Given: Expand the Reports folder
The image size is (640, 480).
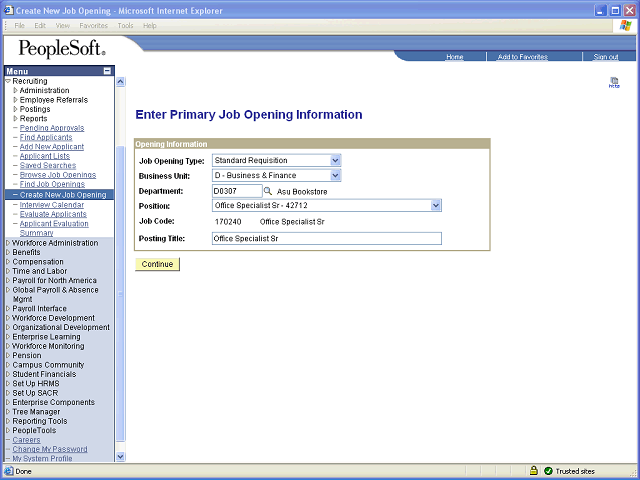Looking at the screenshot, I should pos(16,118).
